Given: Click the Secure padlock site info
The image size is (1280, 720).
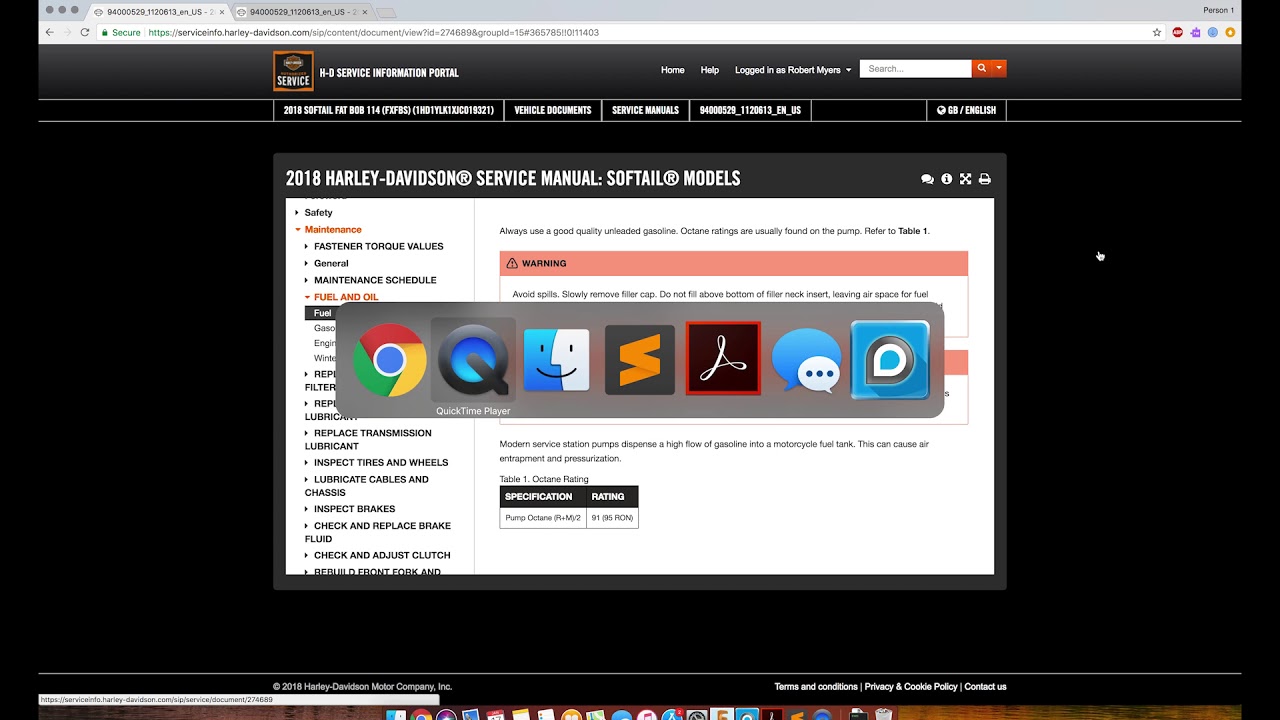Looking at the screenshot, I should (120, 32).
